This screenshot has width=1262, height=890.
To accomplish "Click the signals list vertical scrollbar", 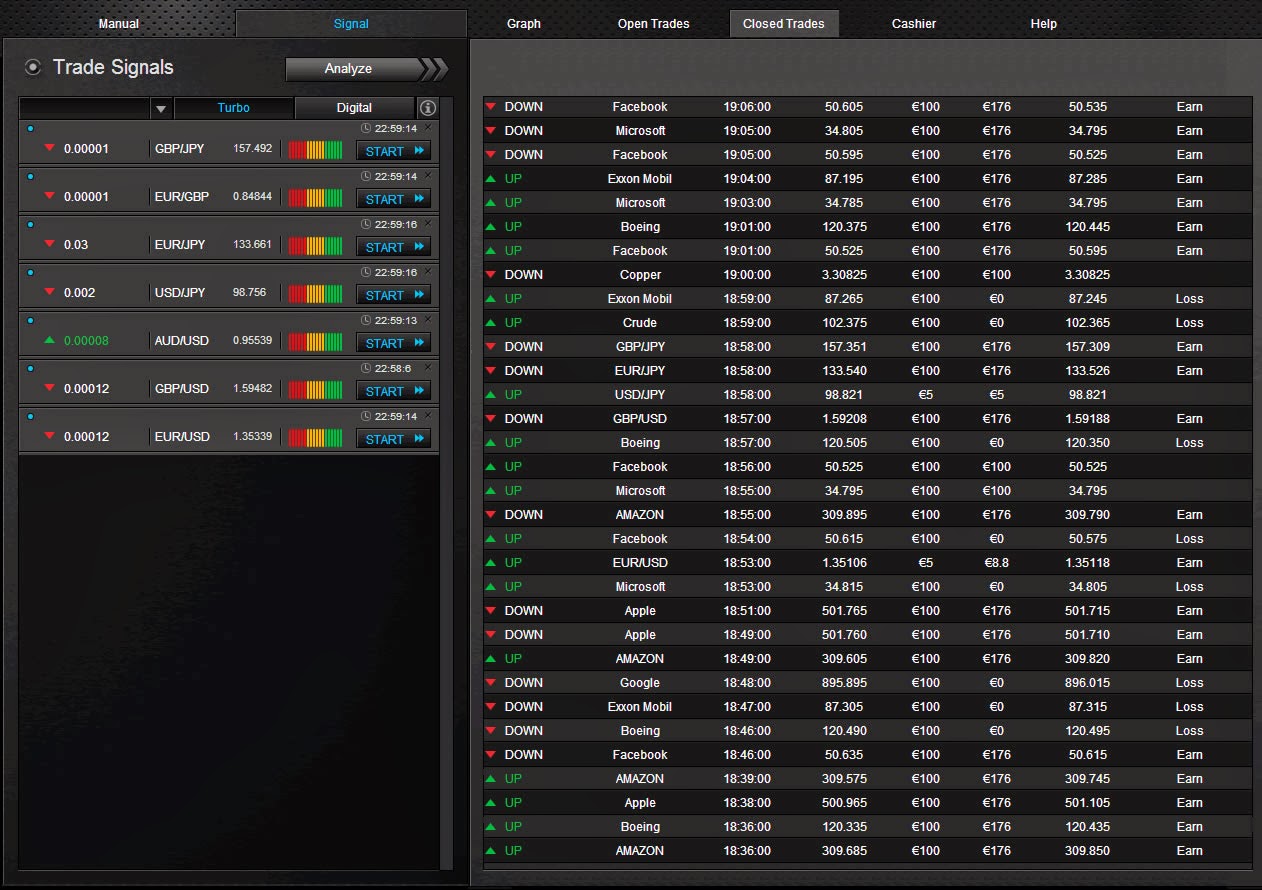I will (x=447, y=483).
